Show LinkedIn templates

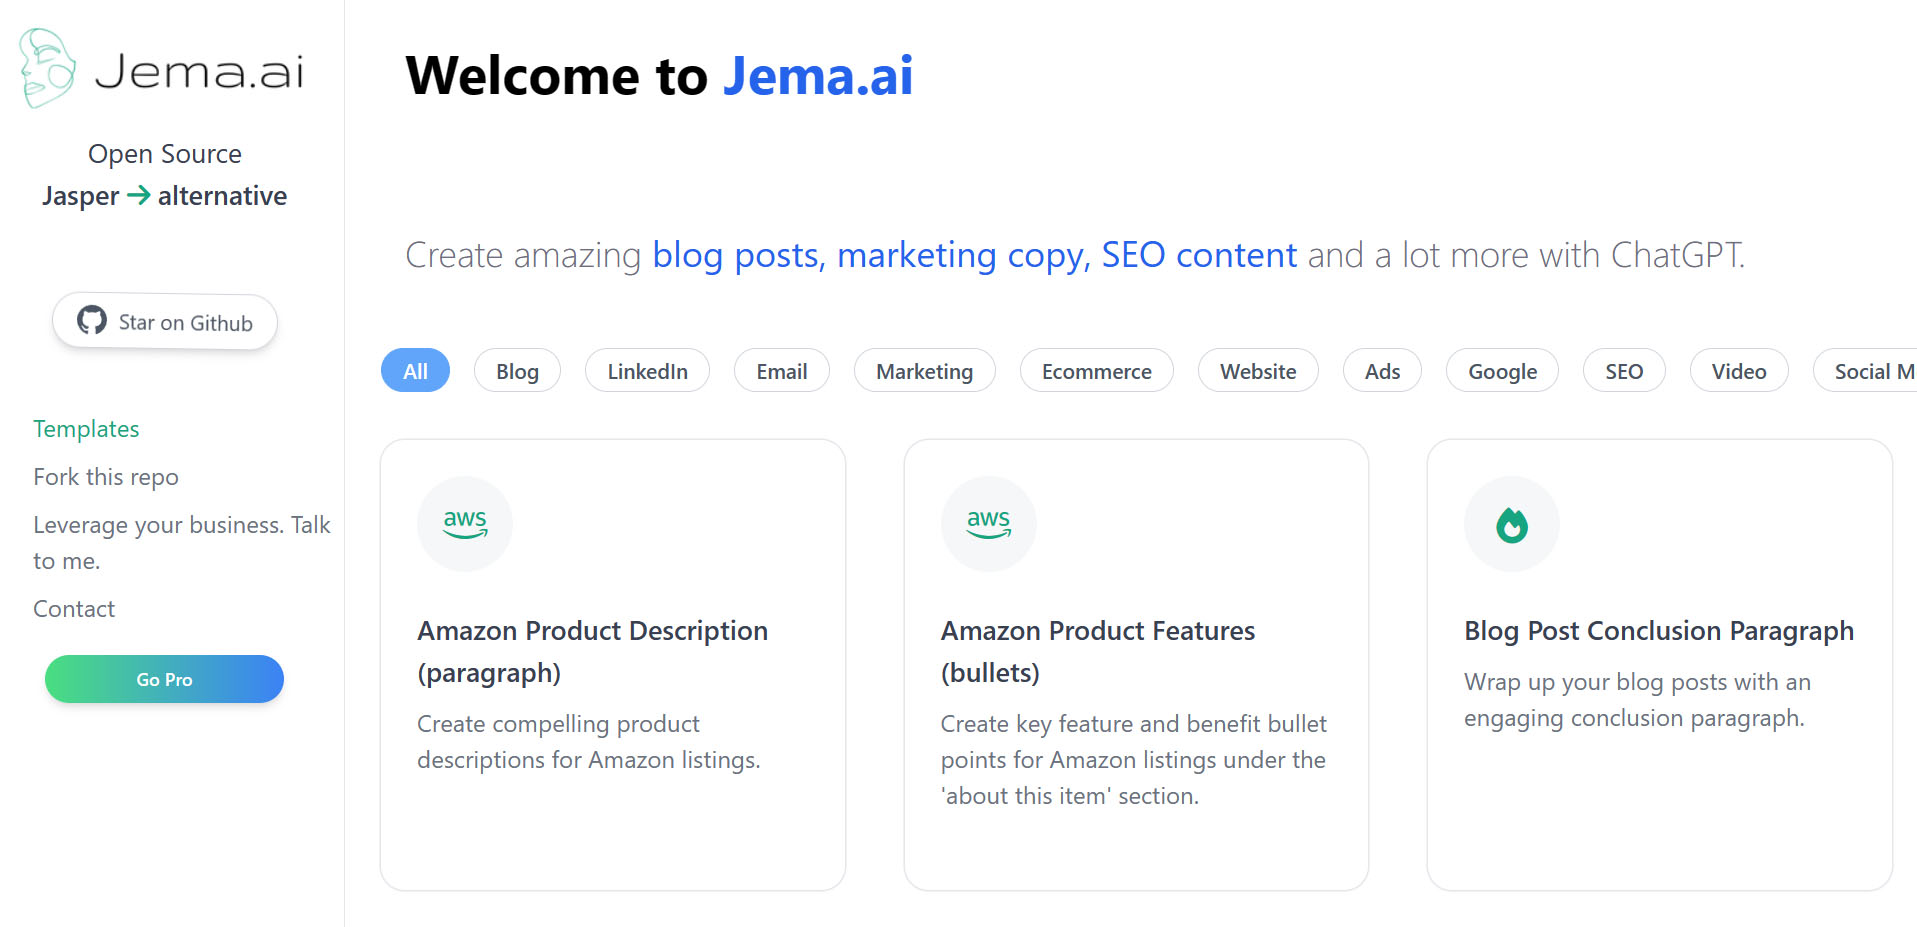(647, 371)
